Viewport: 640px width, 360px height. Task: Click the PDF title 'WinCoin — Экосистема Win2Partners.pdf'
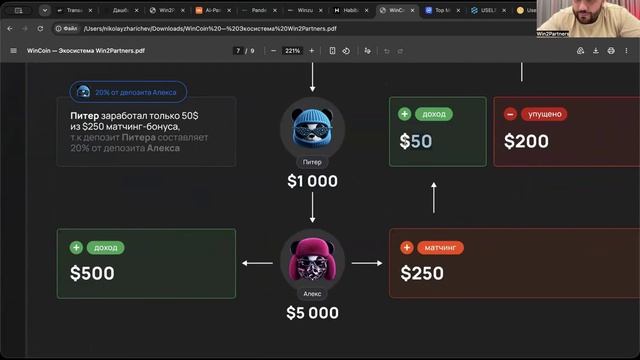click(86, 51)
